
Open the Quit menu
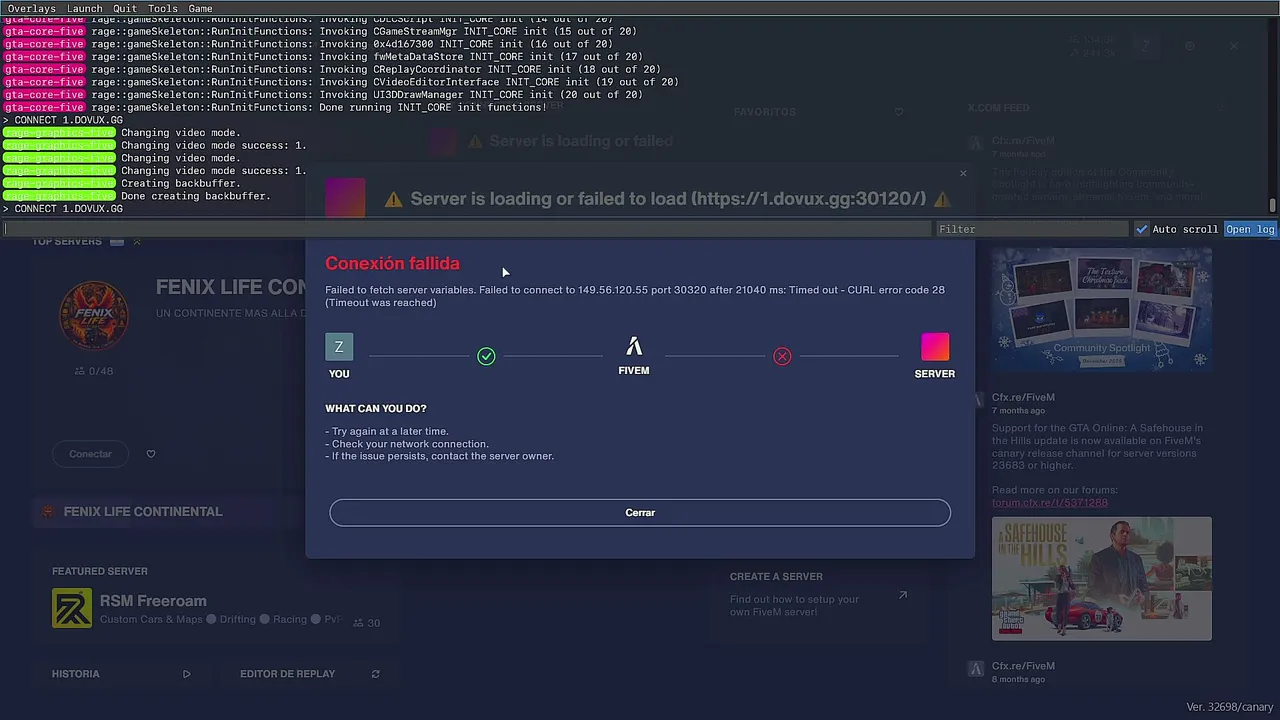pyautogui.click(x=125, y=8)
